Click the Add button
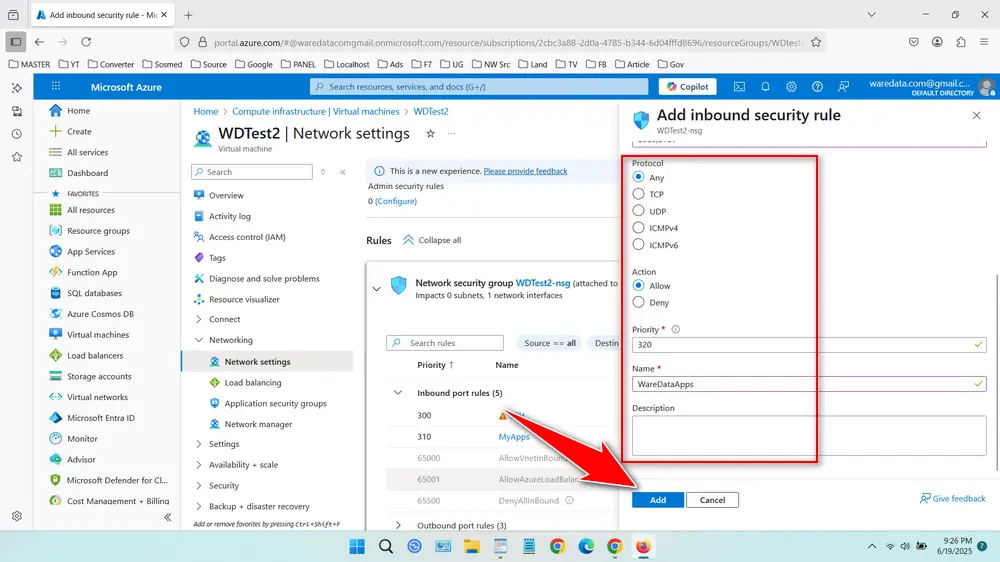 658,500
